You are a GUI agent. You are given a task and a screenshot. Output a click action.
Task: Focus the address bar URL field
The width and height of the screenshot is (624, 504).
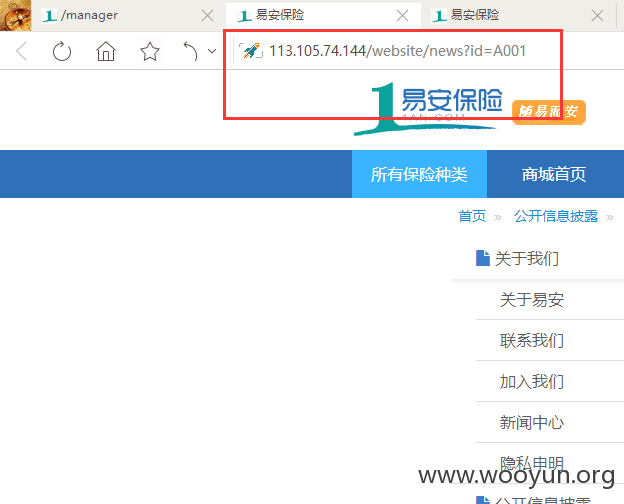[398, 51]
